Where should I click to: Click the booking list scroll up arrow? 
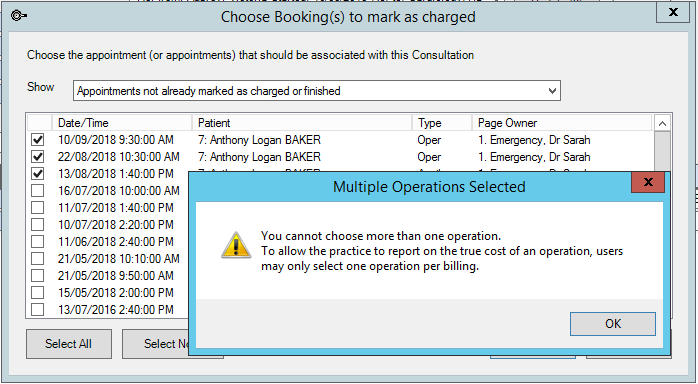pyautogui.click(x=662, y=123)
